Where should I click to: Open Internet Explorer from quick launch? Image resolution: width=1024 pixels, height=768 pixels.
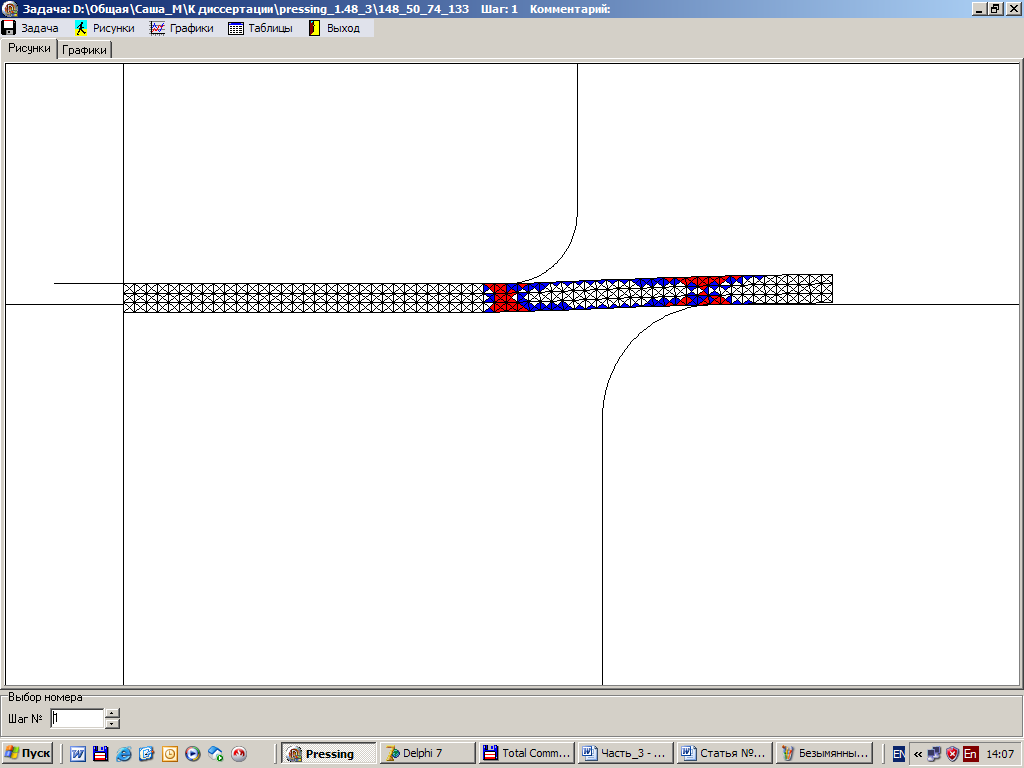pos(124,754)
